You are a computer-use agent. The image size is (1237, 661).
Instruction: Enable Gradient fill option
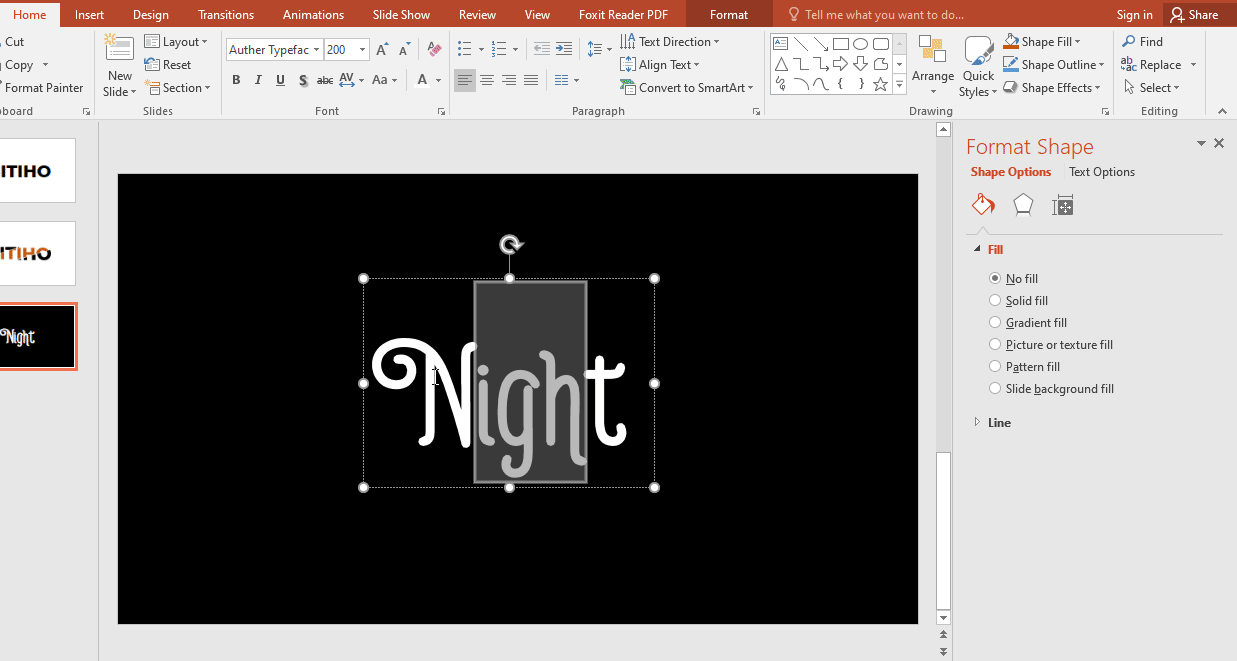pyautogui.click(x=995, y=322)
